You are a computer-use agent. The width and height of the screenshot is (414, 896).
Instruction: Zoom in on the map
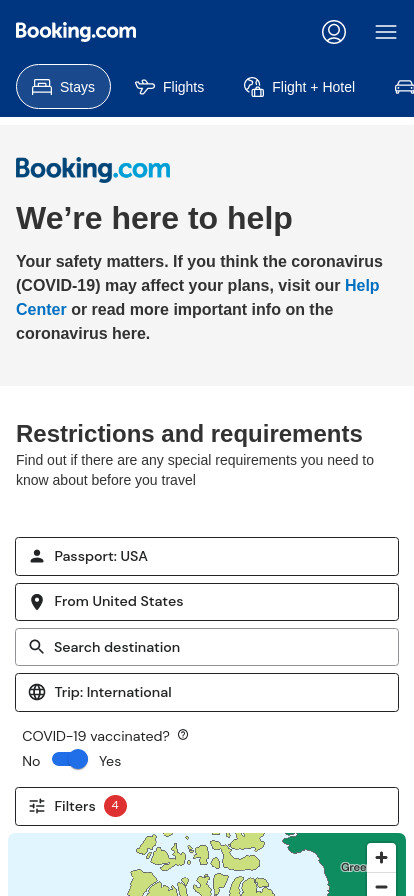click(x=381, y=858)
